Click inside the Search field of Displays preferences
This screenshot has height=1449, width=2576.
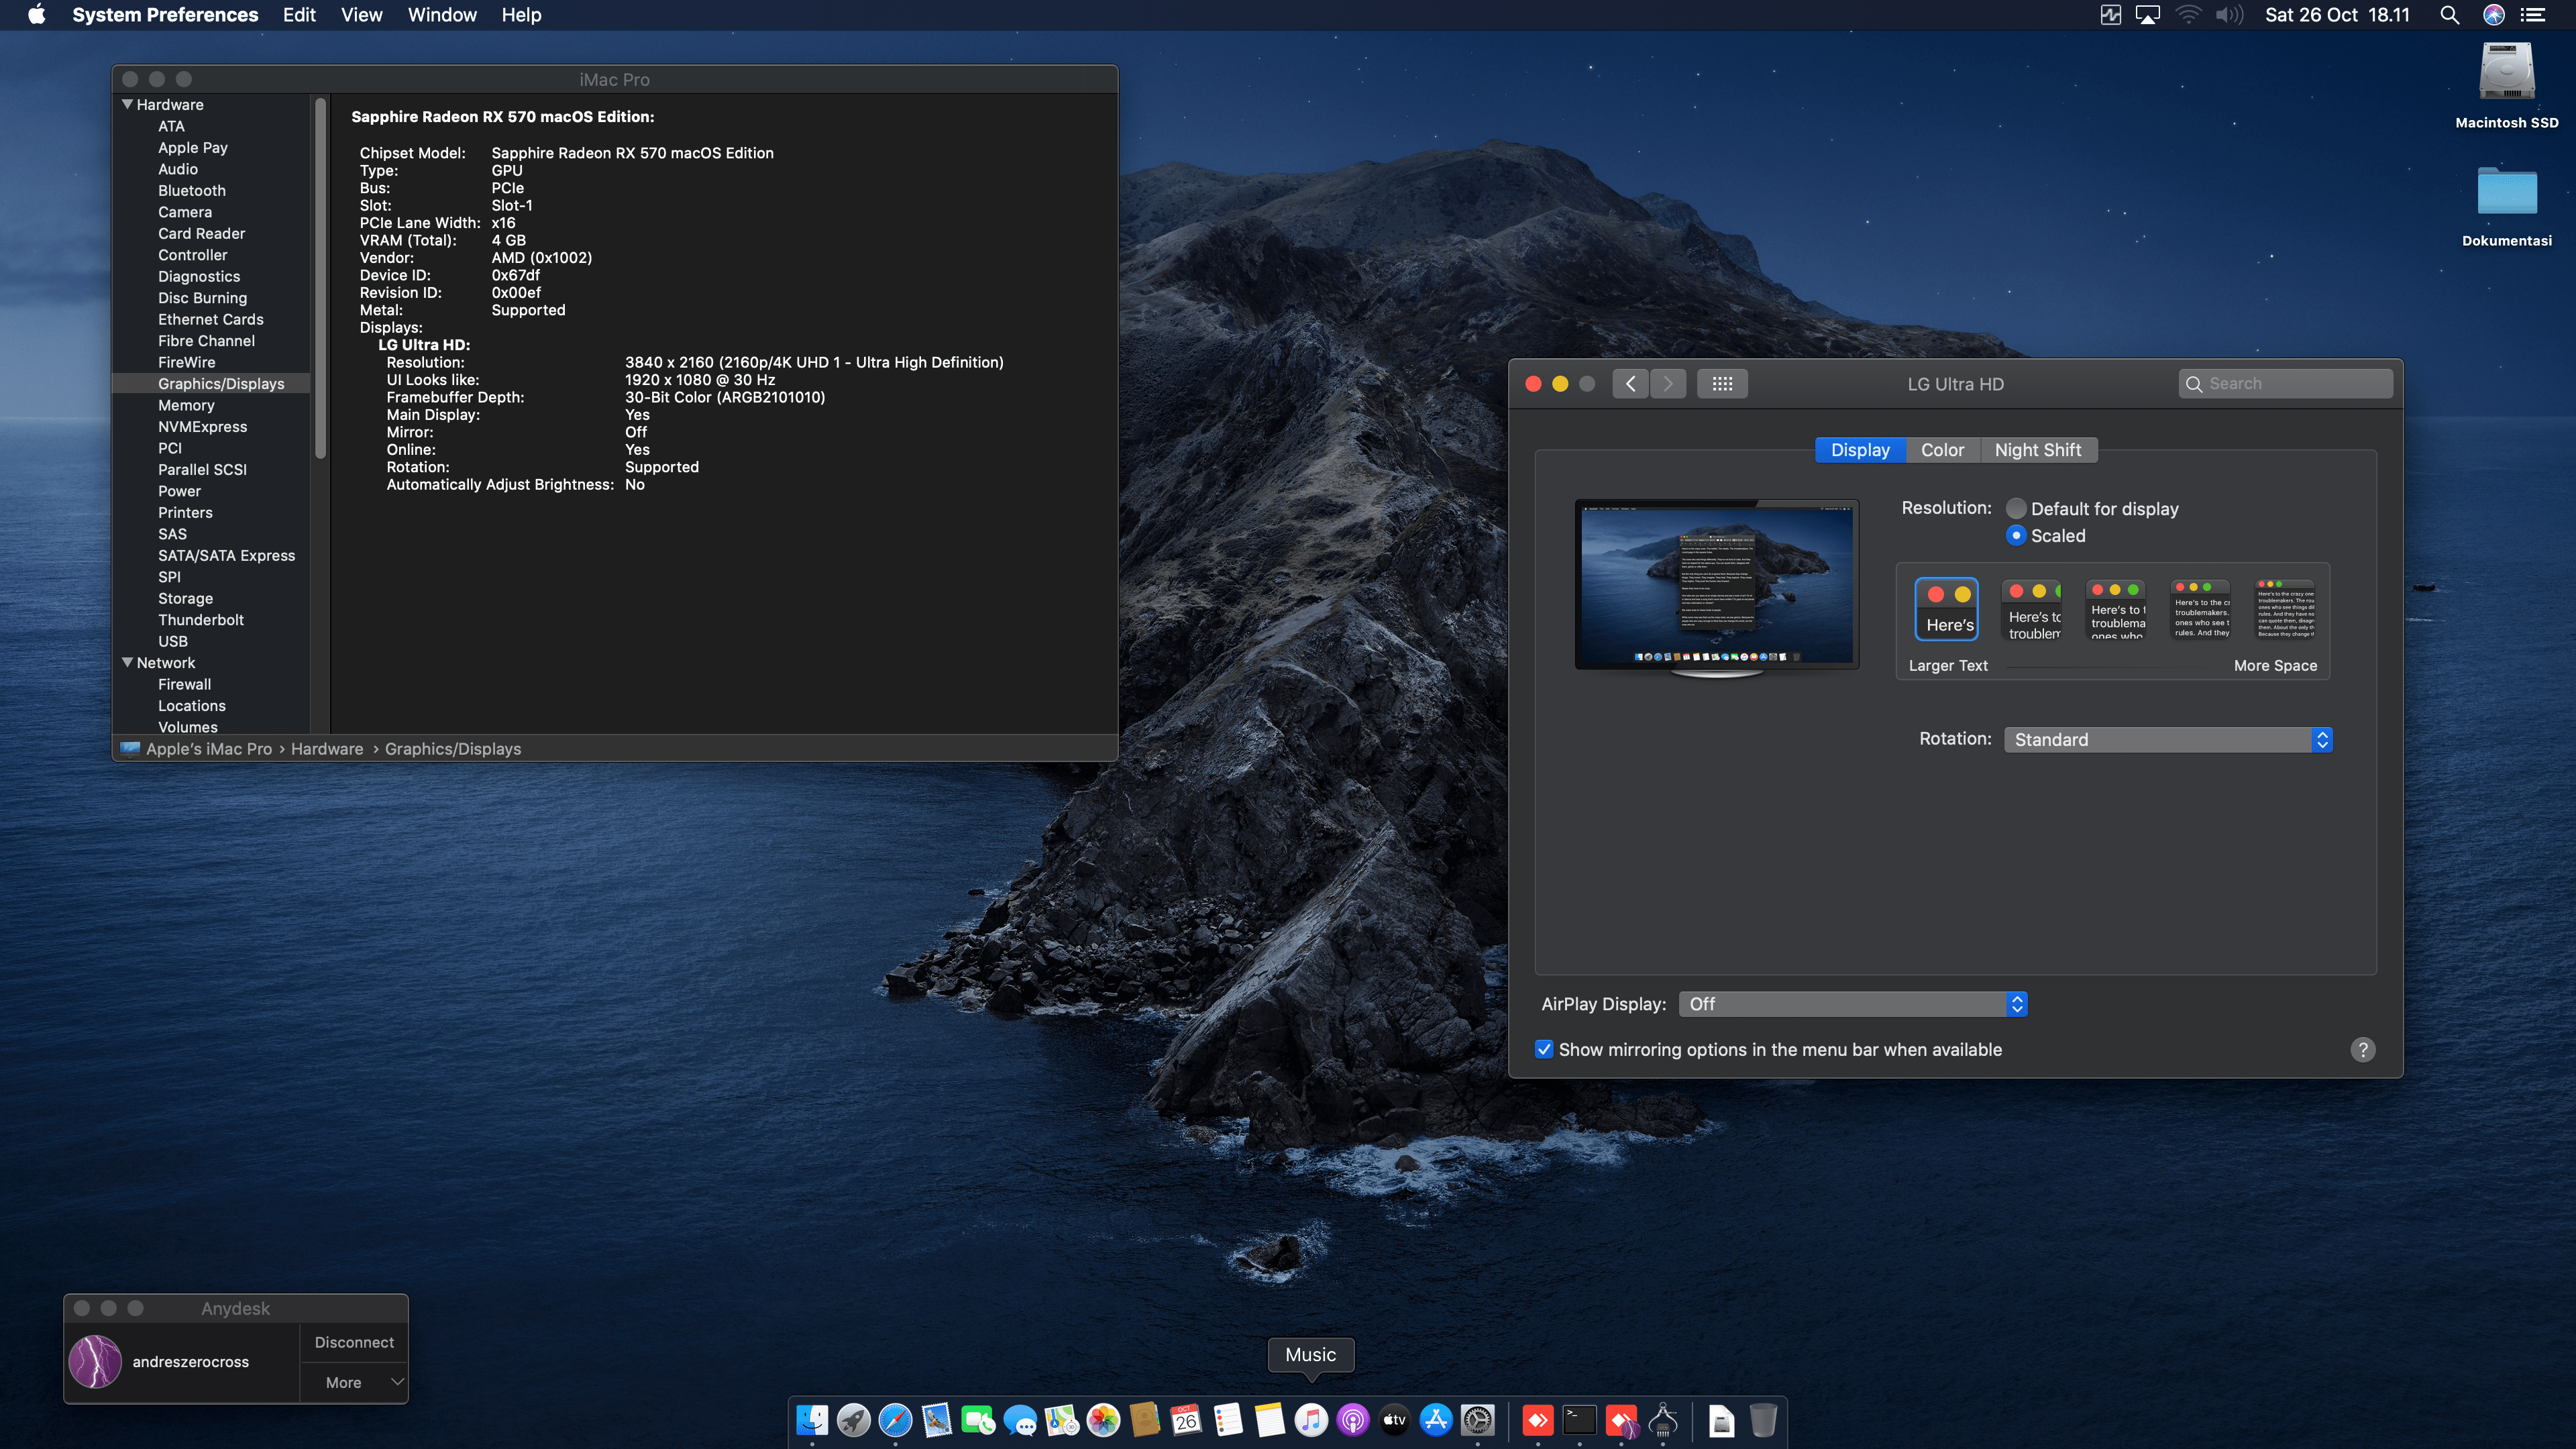tap(2287, 383)
